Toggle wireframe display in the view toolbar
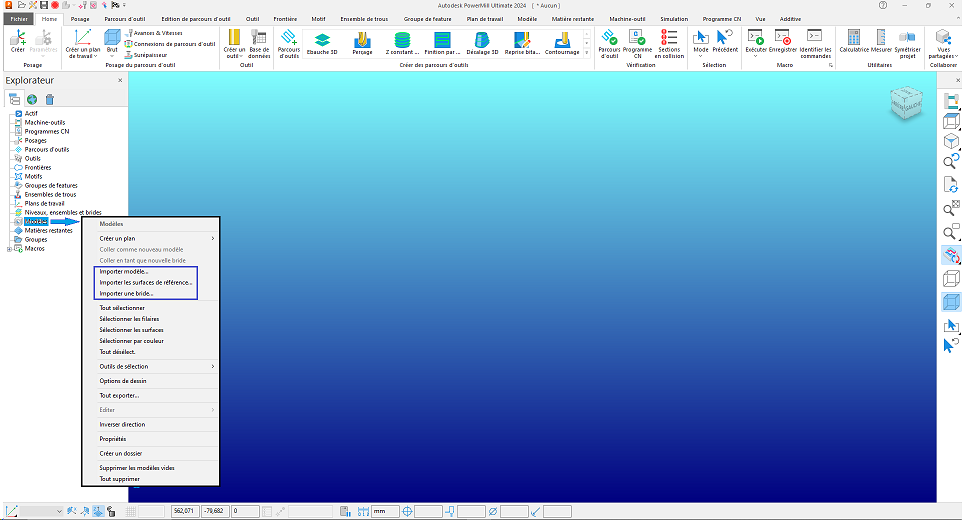 (x=951, y=279)
